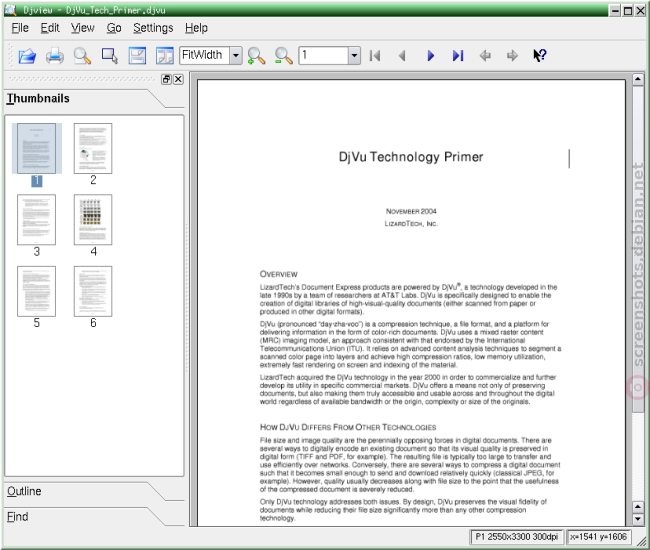Image resolution: width=650 pixels, height=550 pixels.
Task: Close the Thumbnails dock panel
Action: point(178,79)
